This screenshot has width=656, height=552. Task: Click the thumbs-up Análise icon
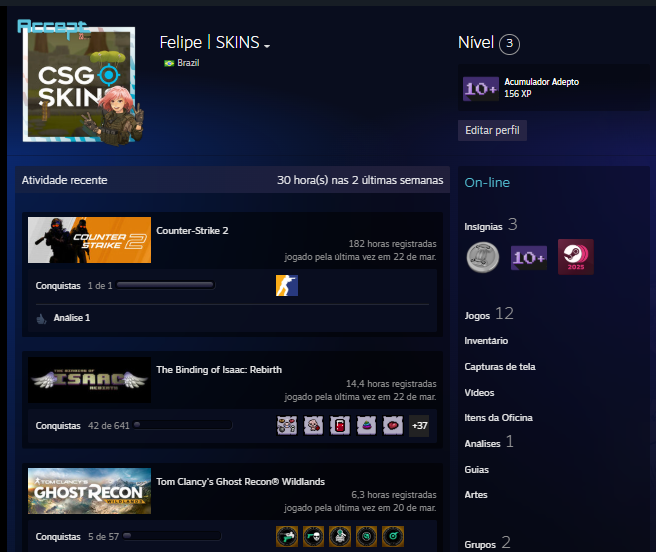41,319
